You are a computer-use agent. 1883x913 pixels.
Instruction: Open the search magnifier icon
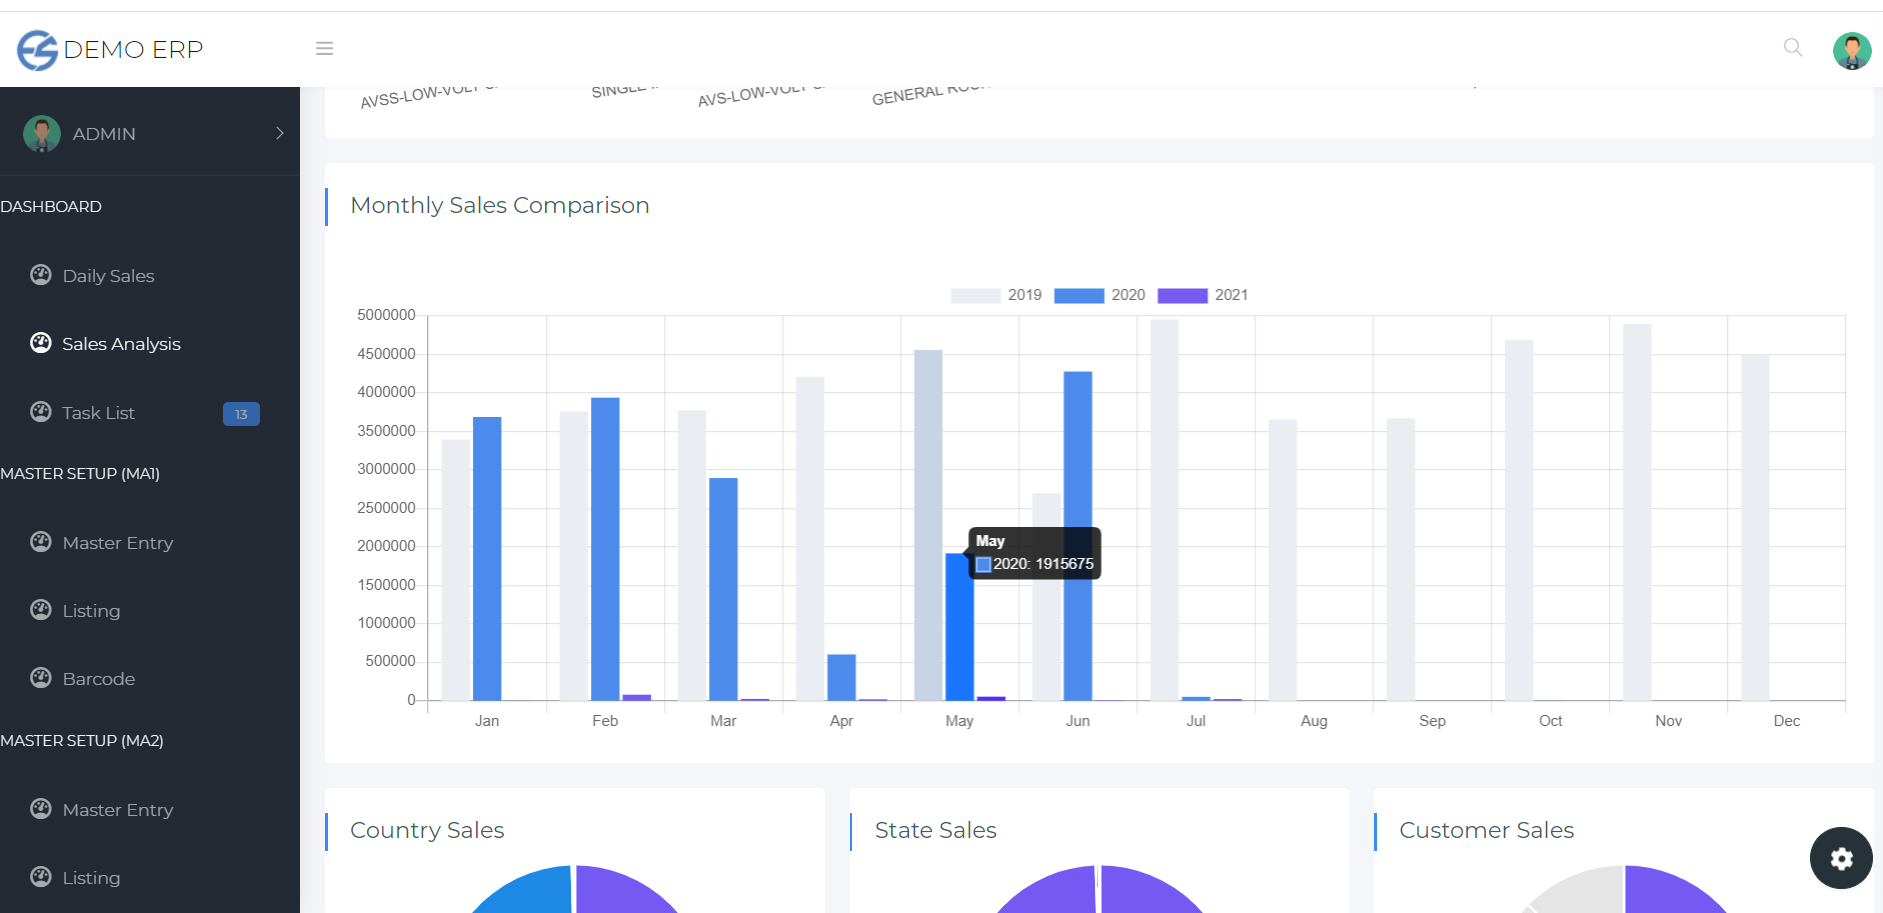point(1792,47)
